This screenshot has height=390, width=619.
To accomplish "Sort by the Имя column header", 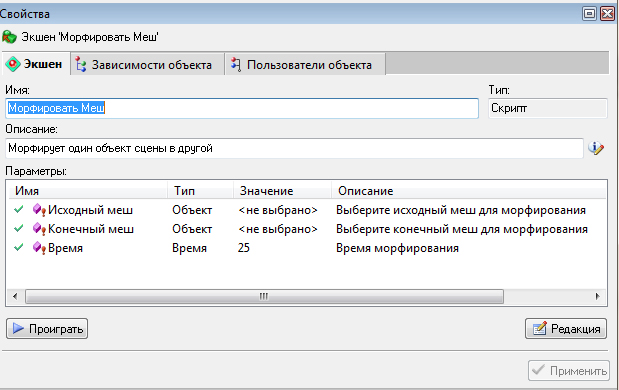I will pyautogui.click(x=88, y=191).
